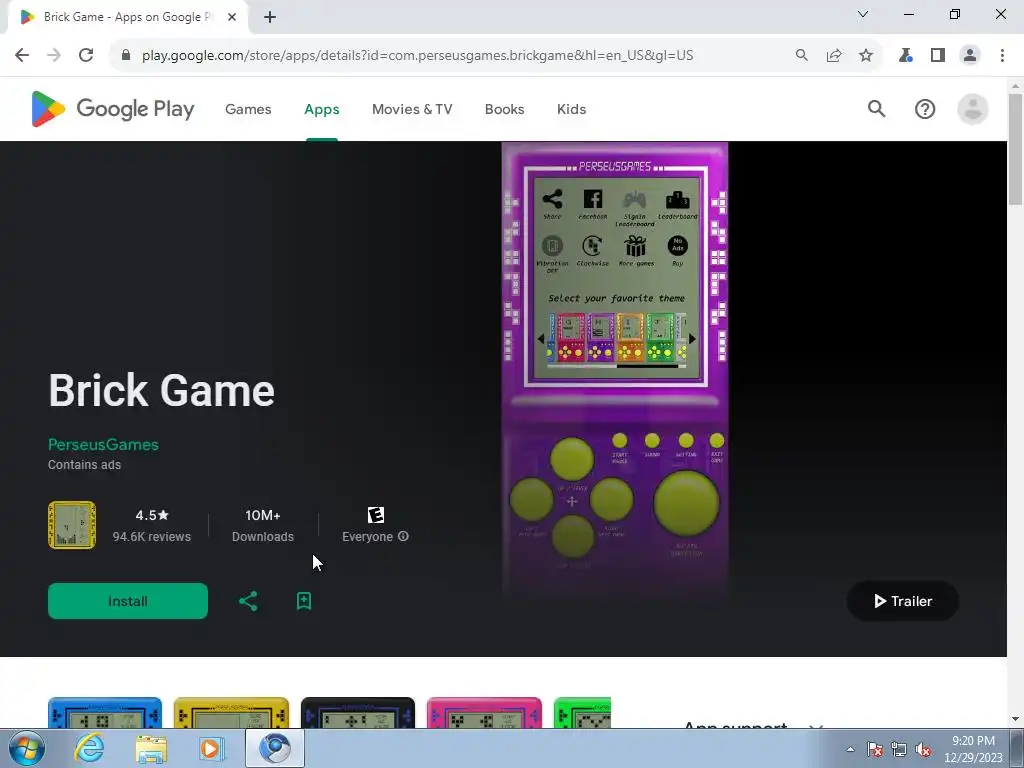1024x768 pixels.
Task: Reload the current page
Action: click(x=86, y=56)
